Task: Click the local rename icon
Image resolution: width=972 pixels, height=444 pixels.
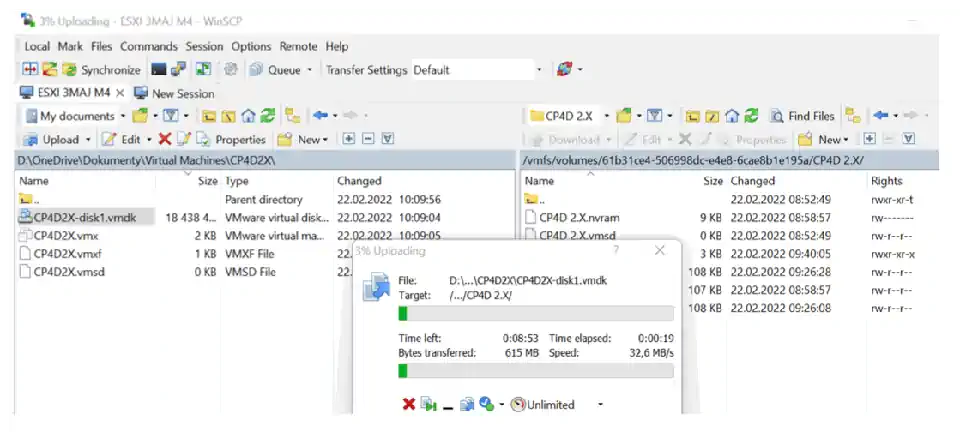Action: point(183,139)
